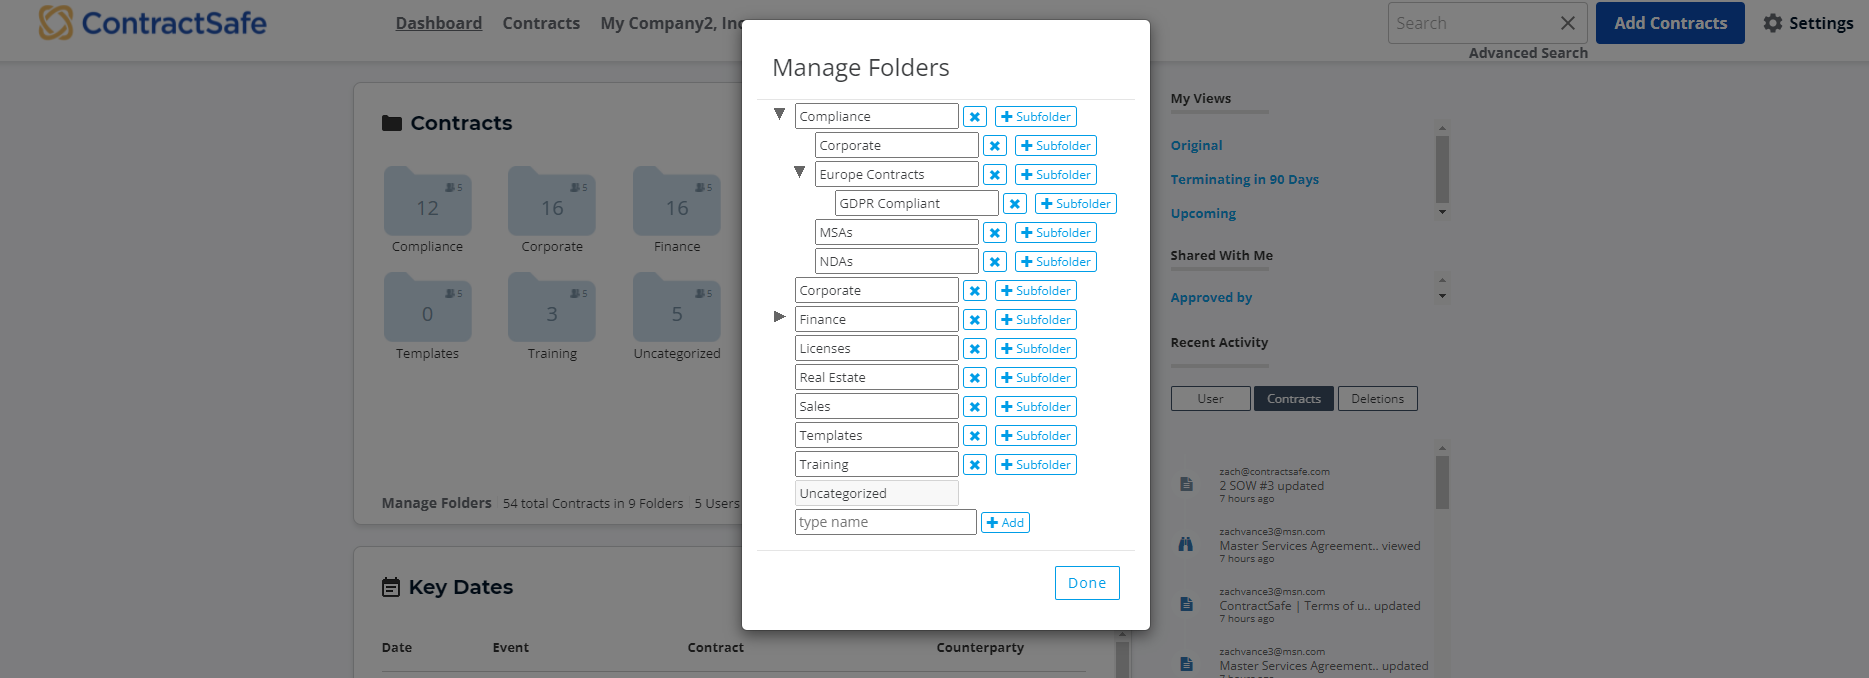Remove the MSAs folder
The width and height of the screenshot is (1869, 678).
995,233
